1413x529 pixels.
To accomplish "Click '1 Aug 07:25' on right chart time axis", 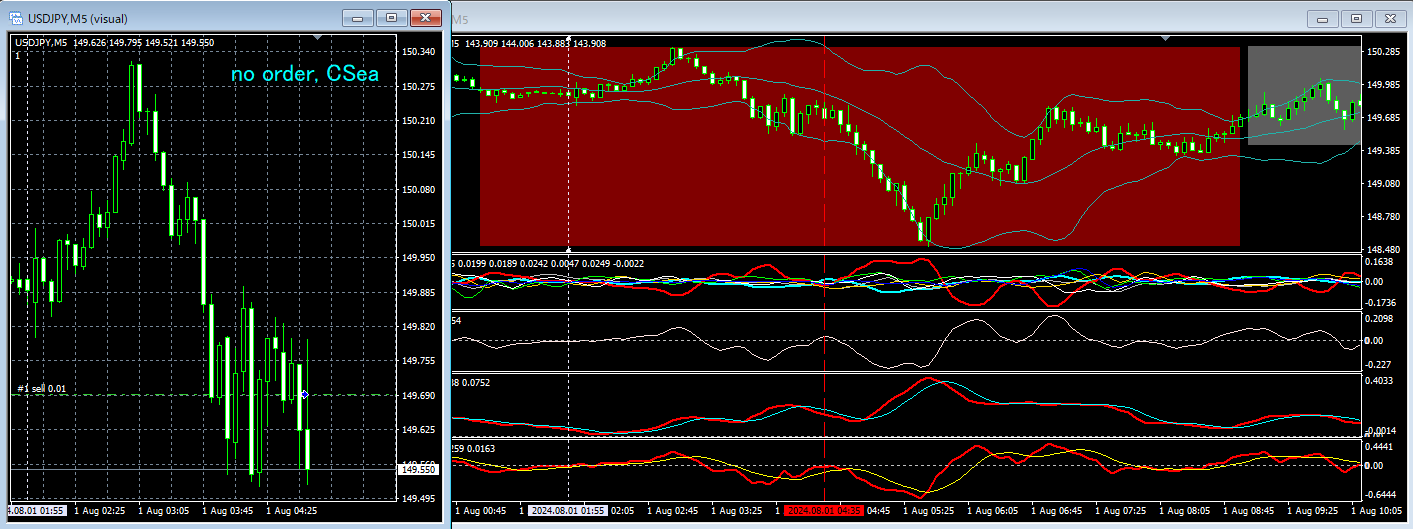I will (1123, 510).
